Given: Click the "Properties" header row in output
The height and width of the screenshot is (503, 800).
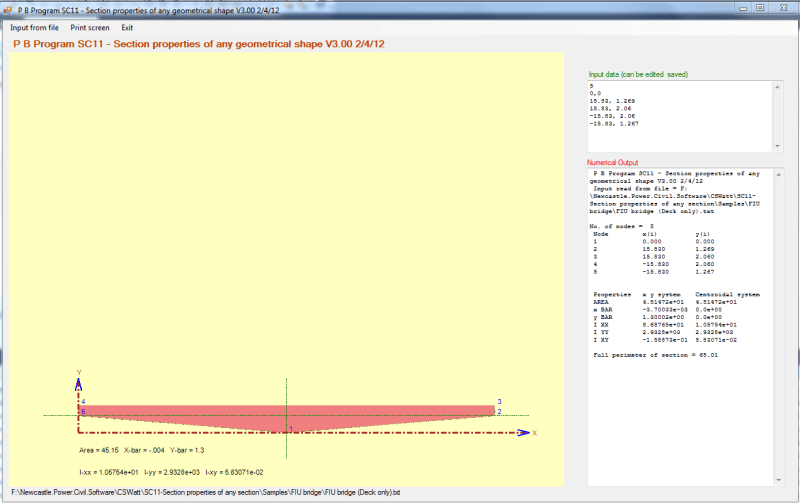Looking at the screenshot, I should [x=677, y=294].
